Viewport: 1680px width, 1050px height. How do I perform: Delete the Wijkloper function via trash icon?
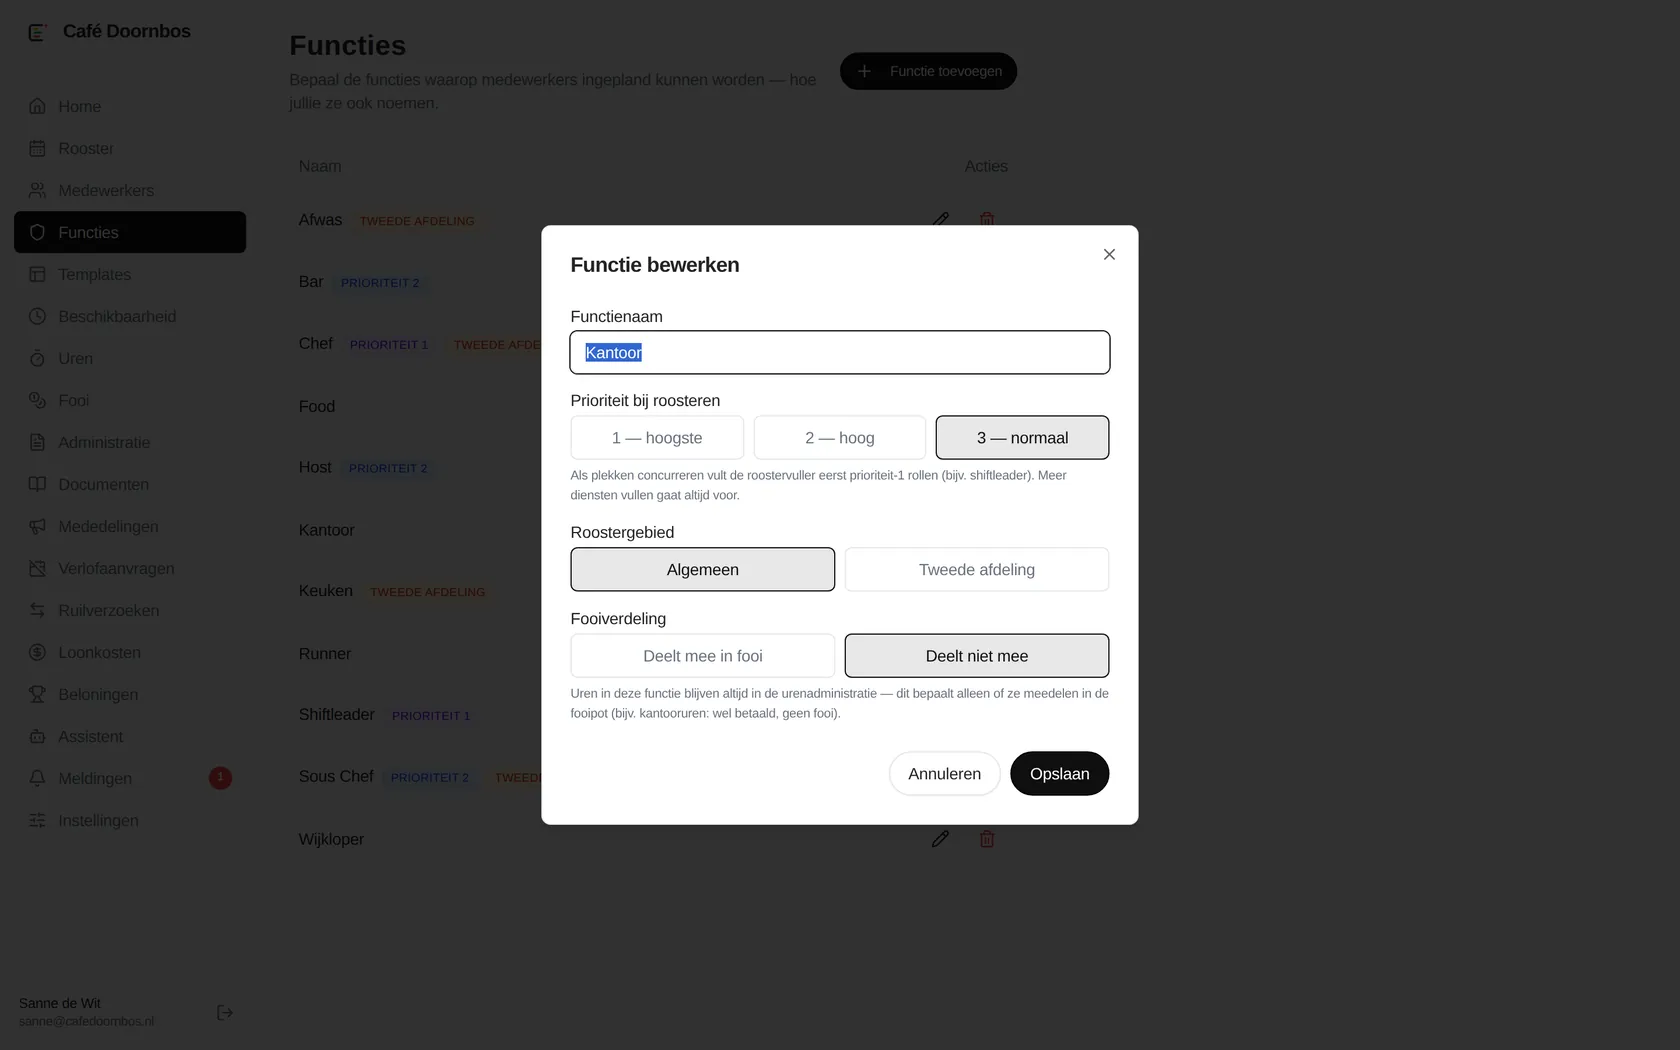987,839
